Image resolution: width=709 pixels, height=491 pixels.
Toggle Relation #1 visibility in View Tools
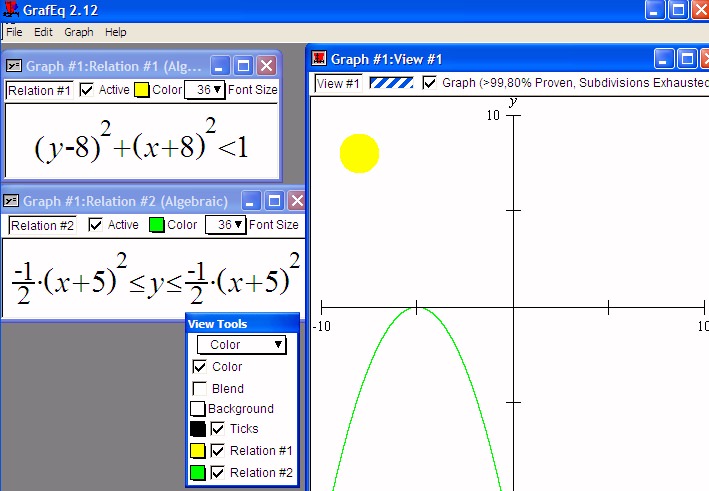[217, 450]
